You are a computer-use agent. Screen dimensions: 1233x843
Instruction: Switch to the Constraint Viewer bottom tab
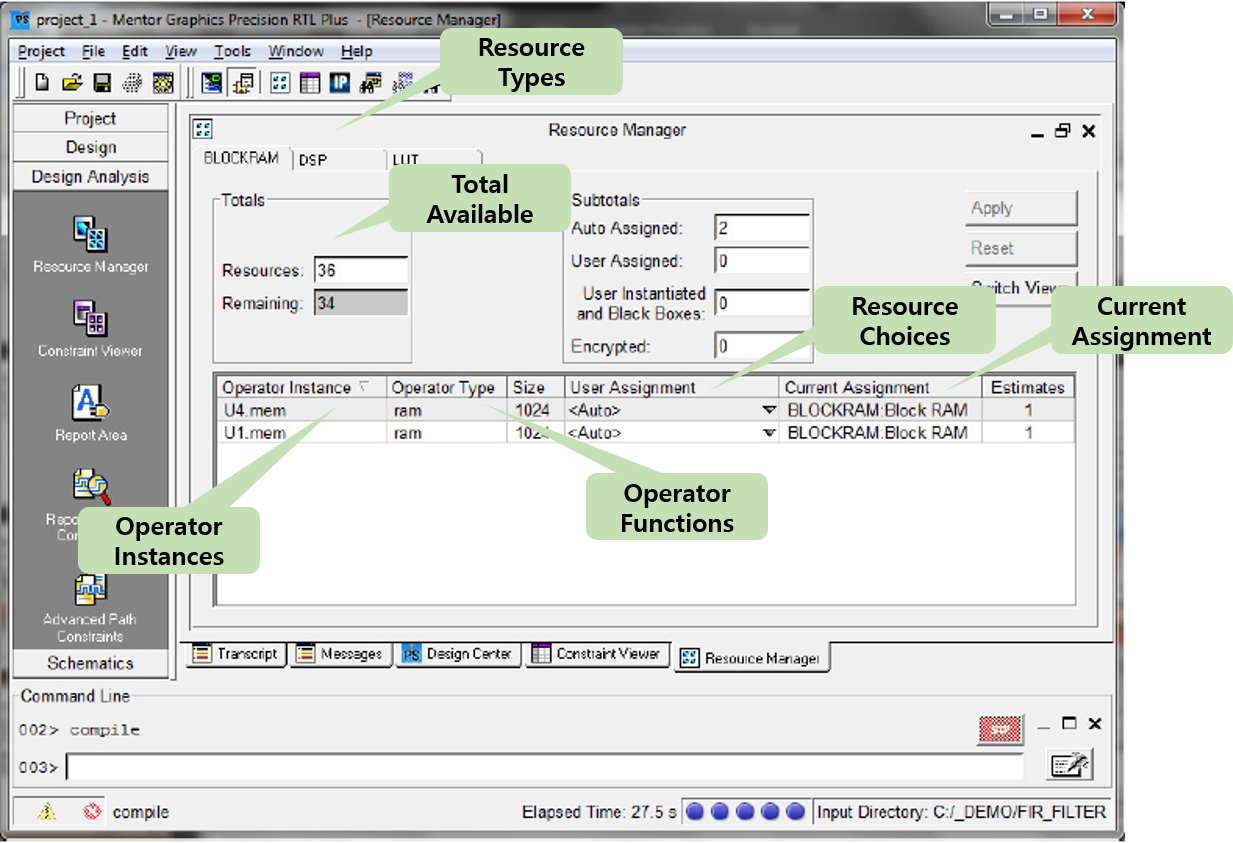pyautogui.click(x=597, y=654)
